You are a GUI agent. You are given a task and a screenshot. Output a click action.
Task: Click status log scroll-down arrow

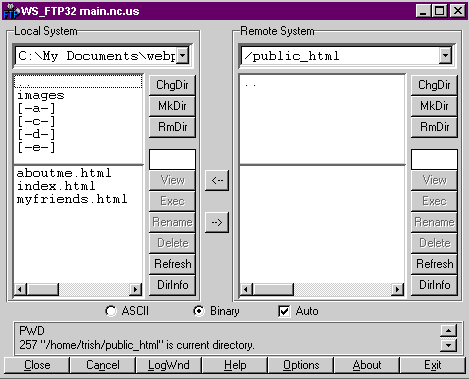[x=448, y=345]
